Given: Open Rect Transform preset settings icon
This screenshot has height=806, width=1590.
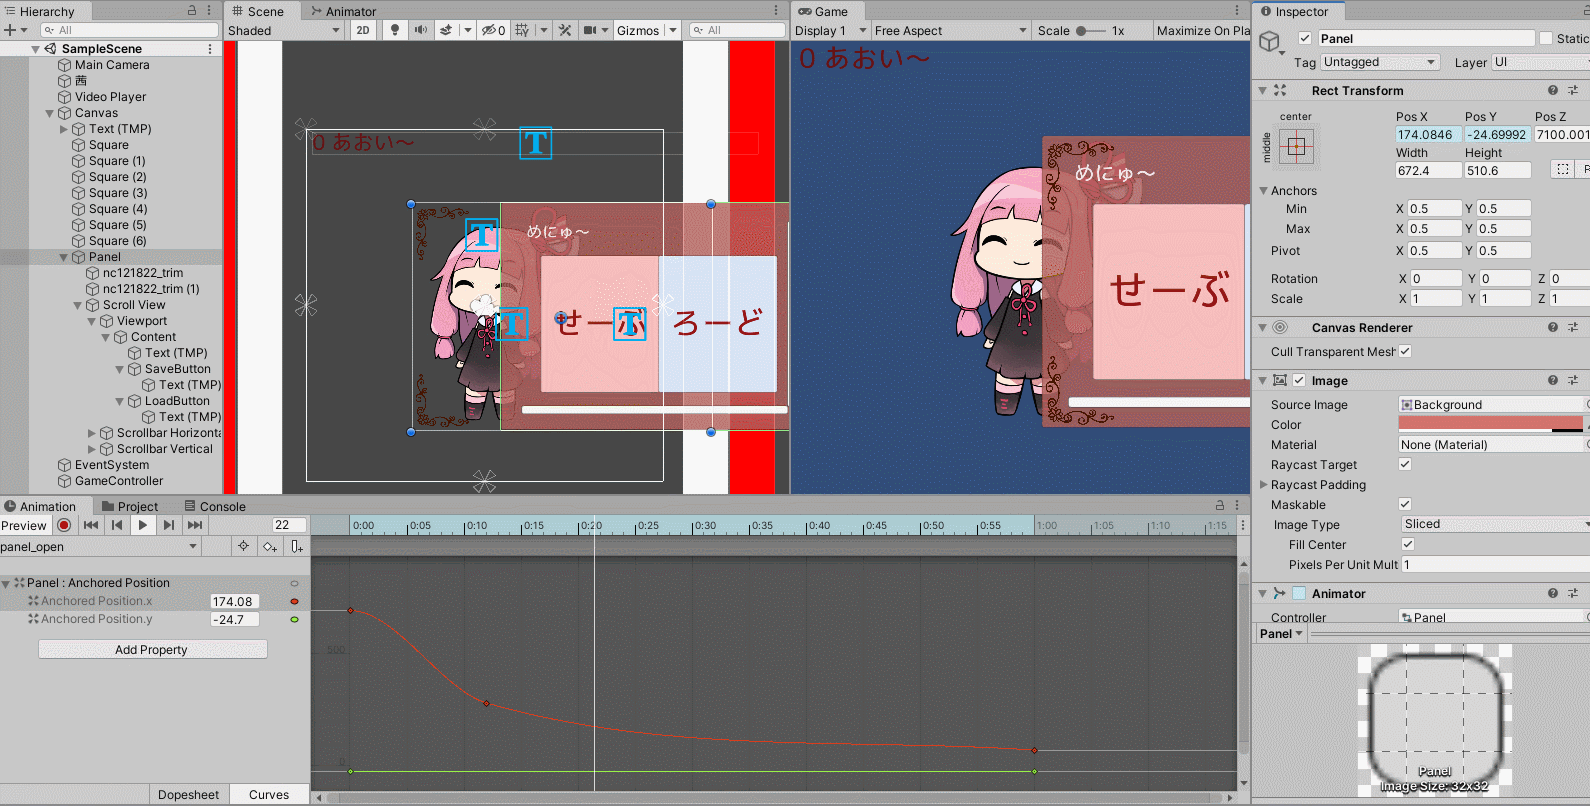Looking at the screenshot, I should click(1573, 90).
